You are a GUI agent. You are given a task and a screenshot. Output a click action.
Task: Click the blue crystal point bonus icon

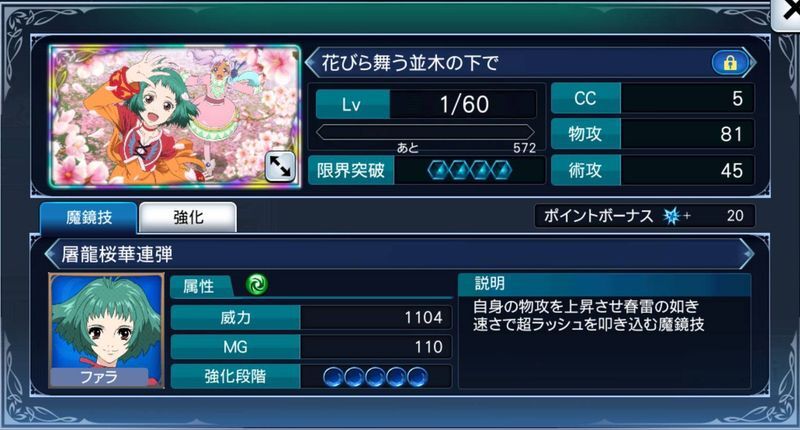coord(671,216)
